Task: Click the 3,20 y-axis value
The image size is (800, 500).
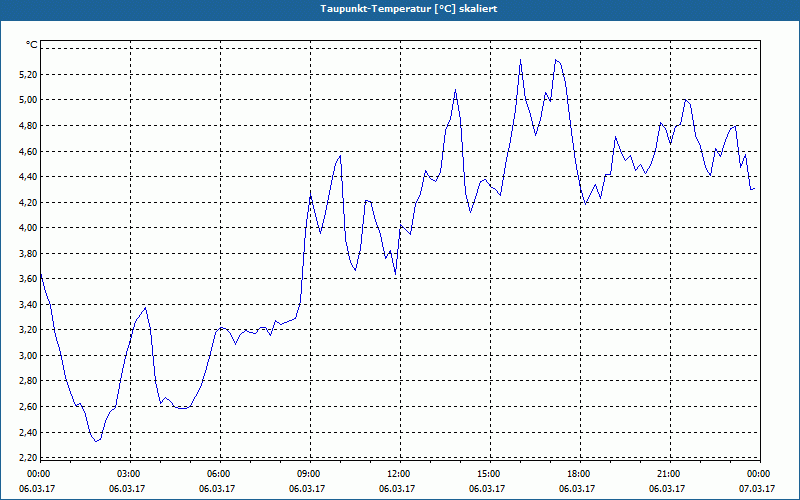Action: (x=29, y=330)
